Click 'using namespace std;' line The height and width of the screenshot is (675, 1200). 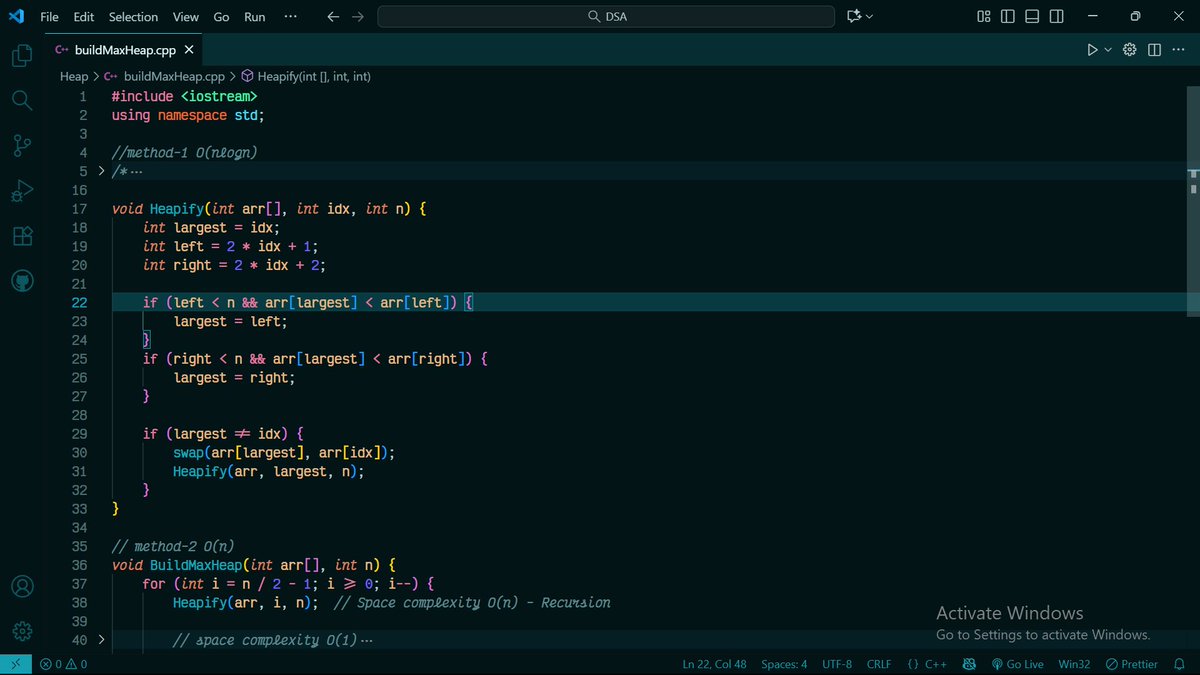tap(187, 115)
